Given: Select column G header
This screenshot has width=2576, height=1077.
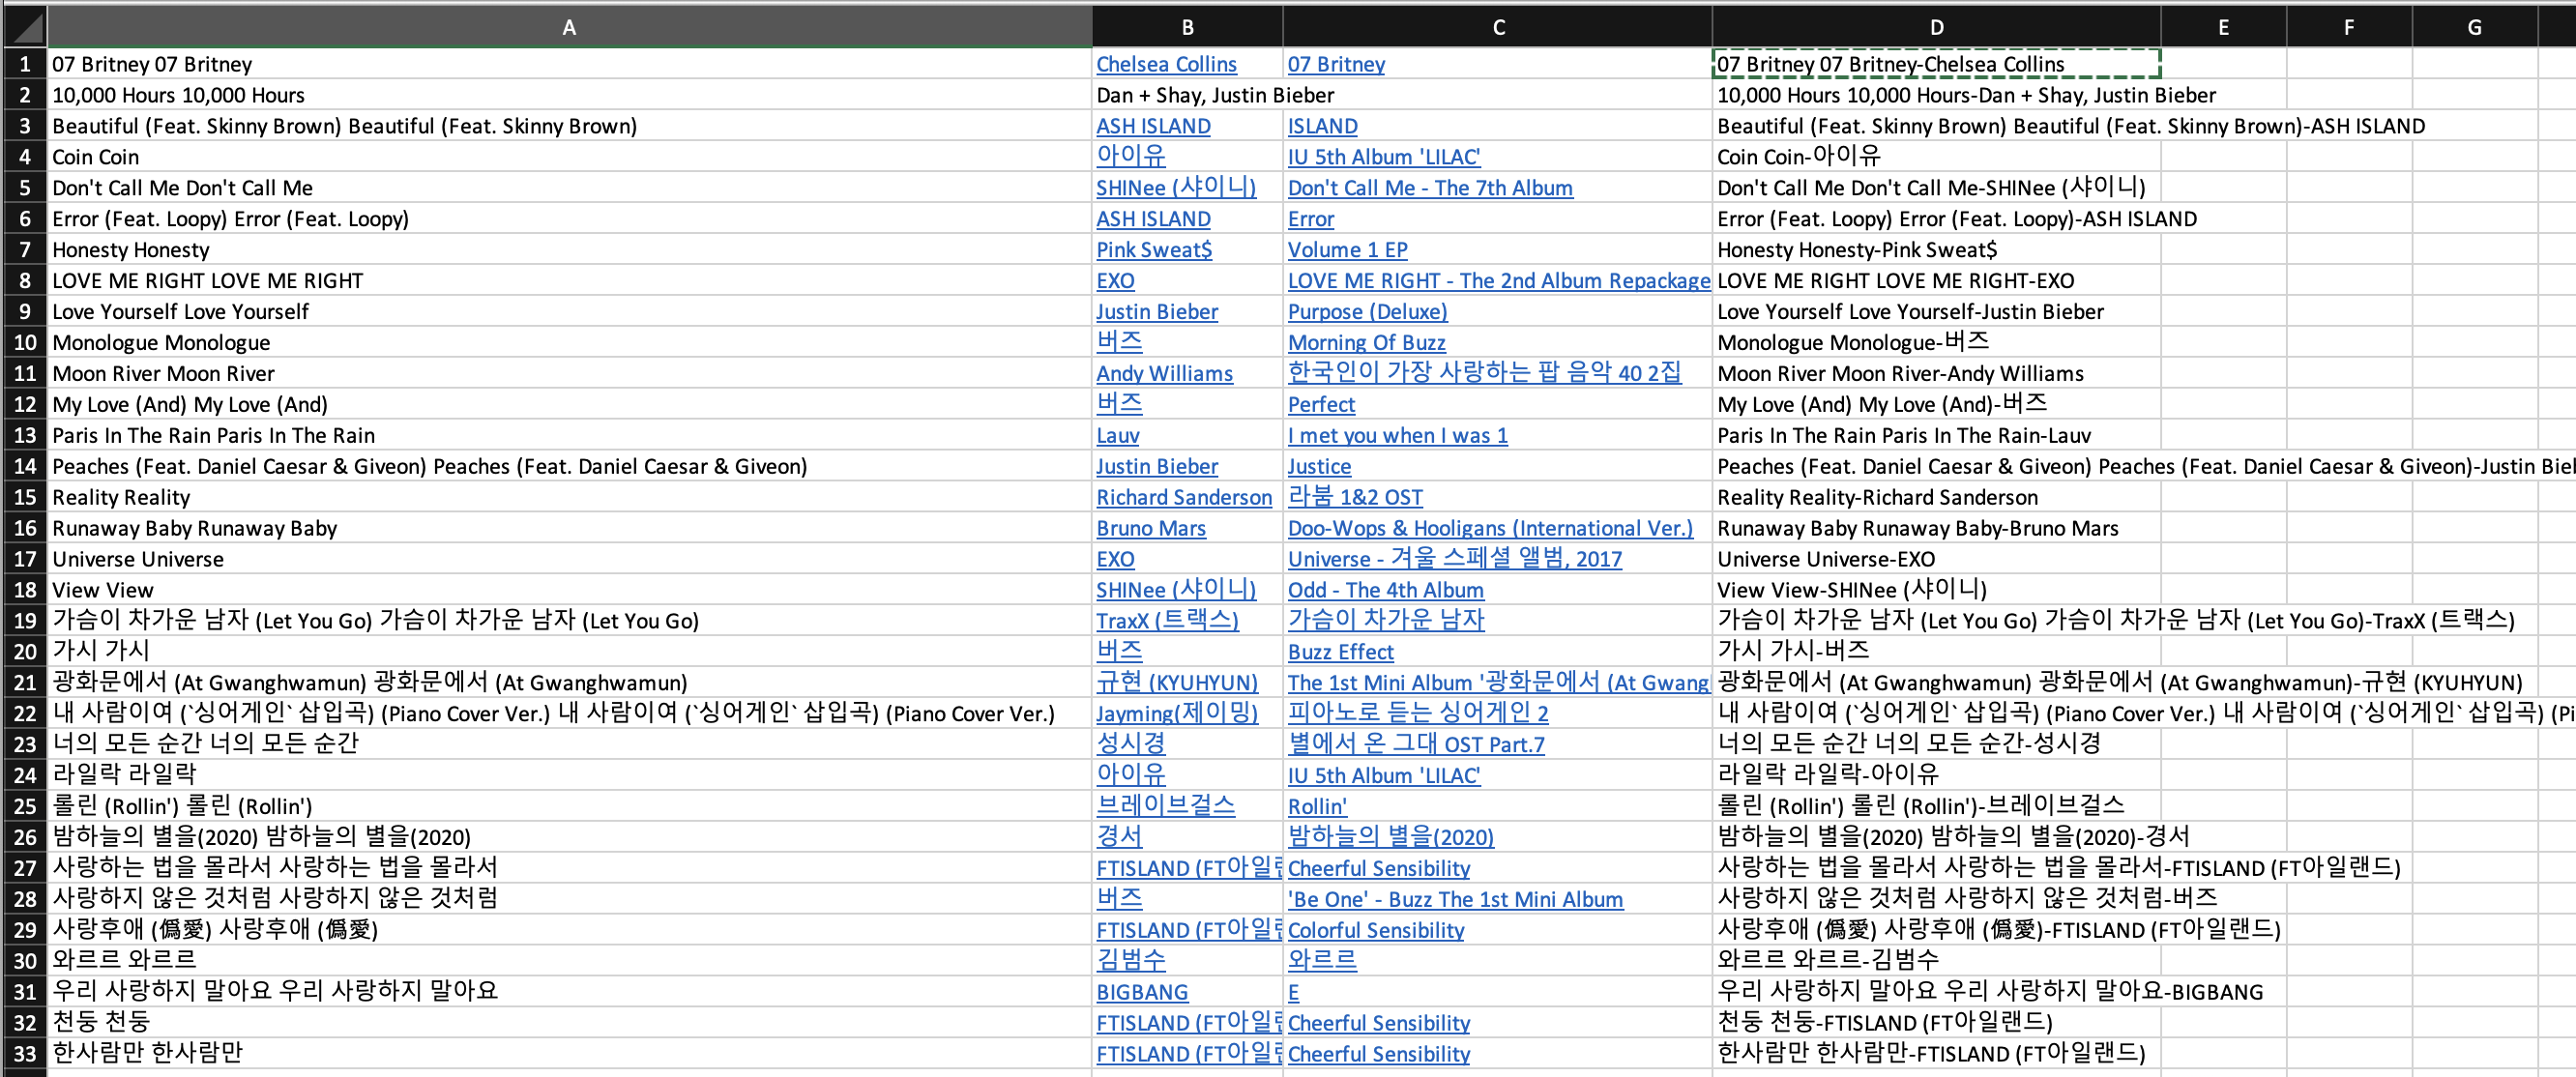Looking at the screenshot, I should pyautogui.click(x=2474, y=27).
